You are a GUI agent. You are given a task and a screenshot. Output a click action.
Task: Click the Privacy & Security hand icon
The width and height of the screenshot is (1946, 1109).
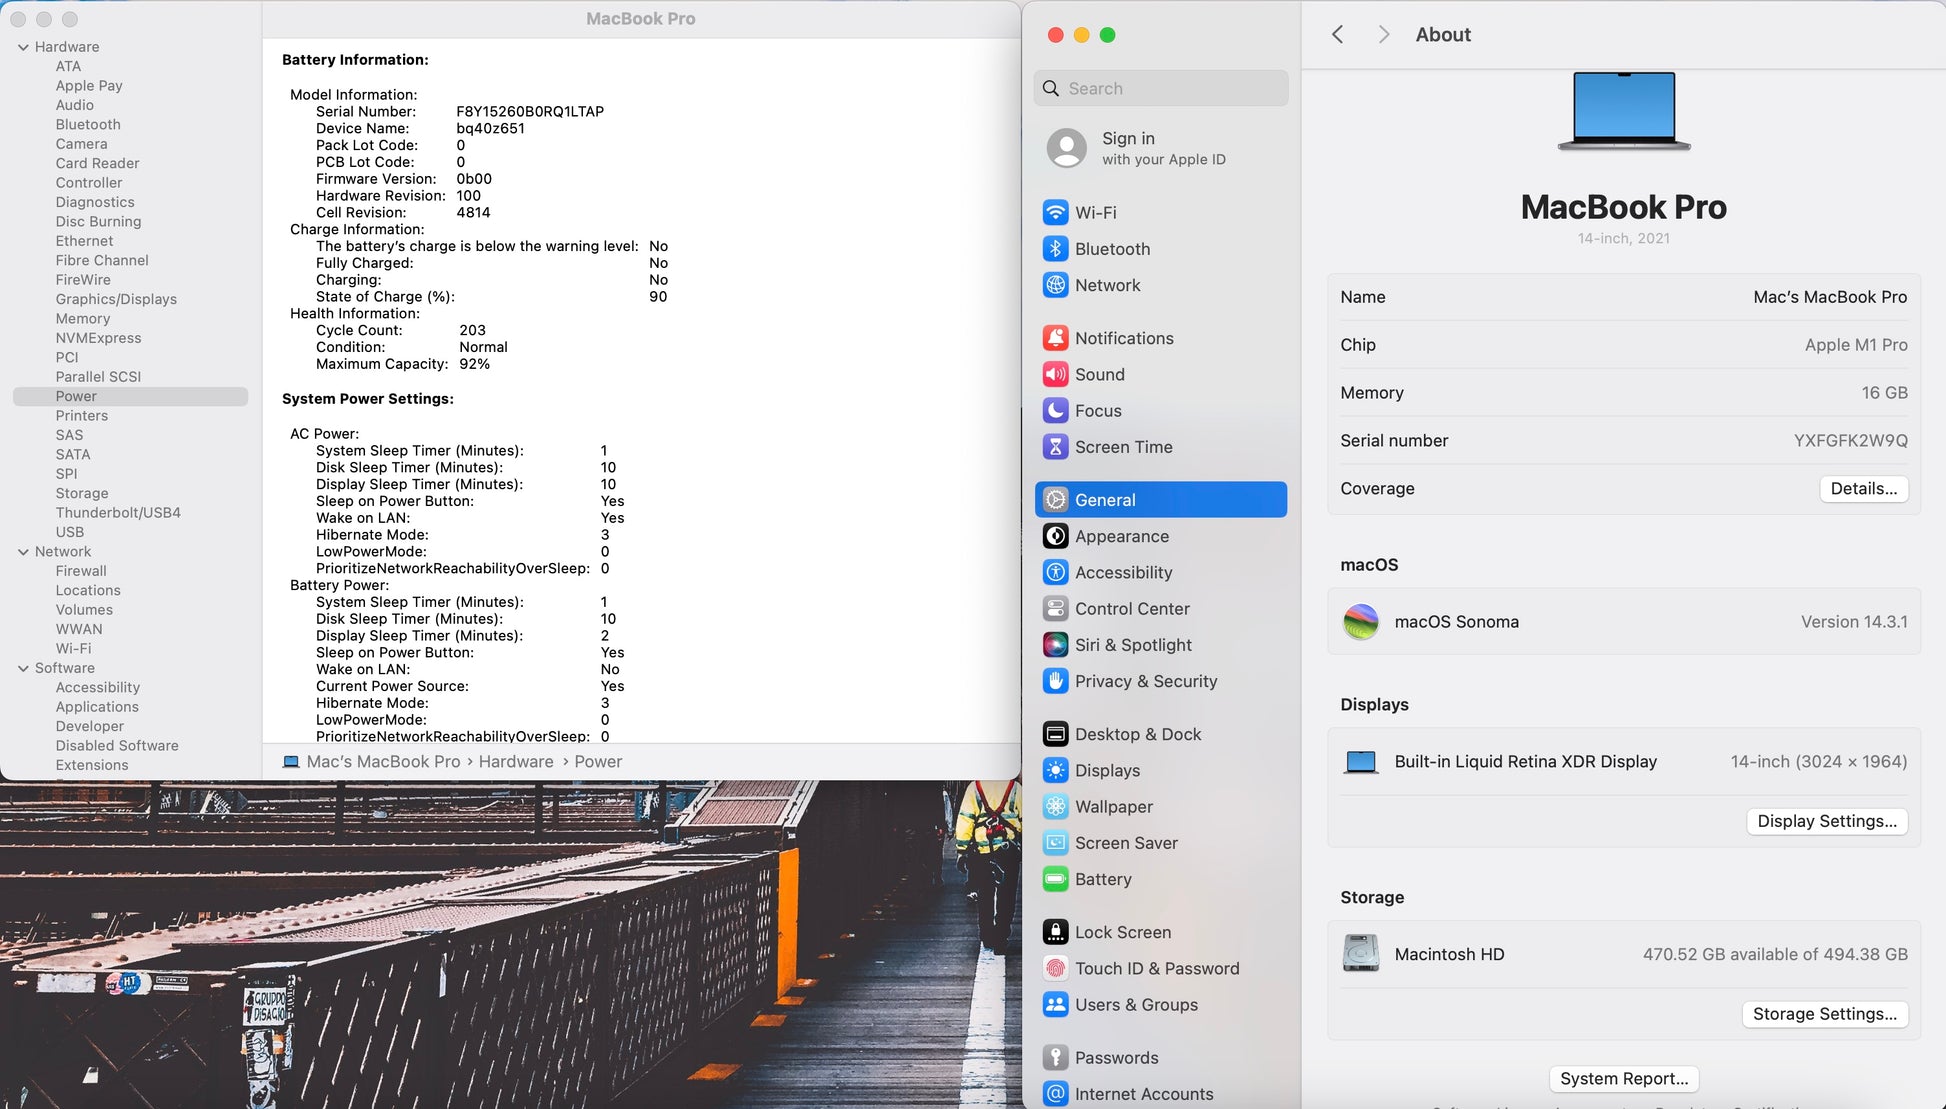[1055, 681]
